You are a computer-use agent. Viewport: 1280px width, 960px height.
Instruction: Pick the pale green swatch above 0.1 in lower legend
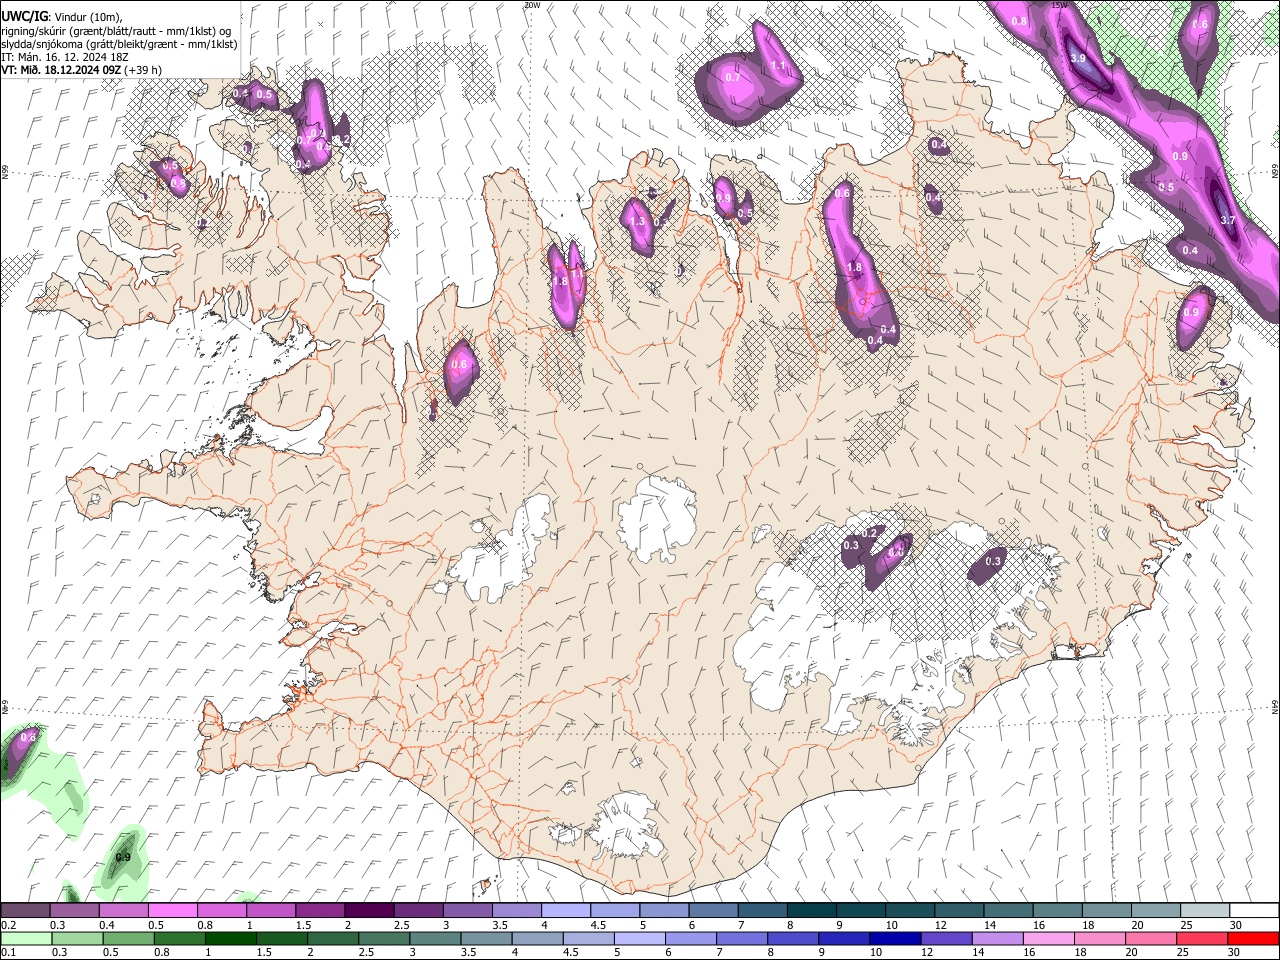click(x=25, y=938)
